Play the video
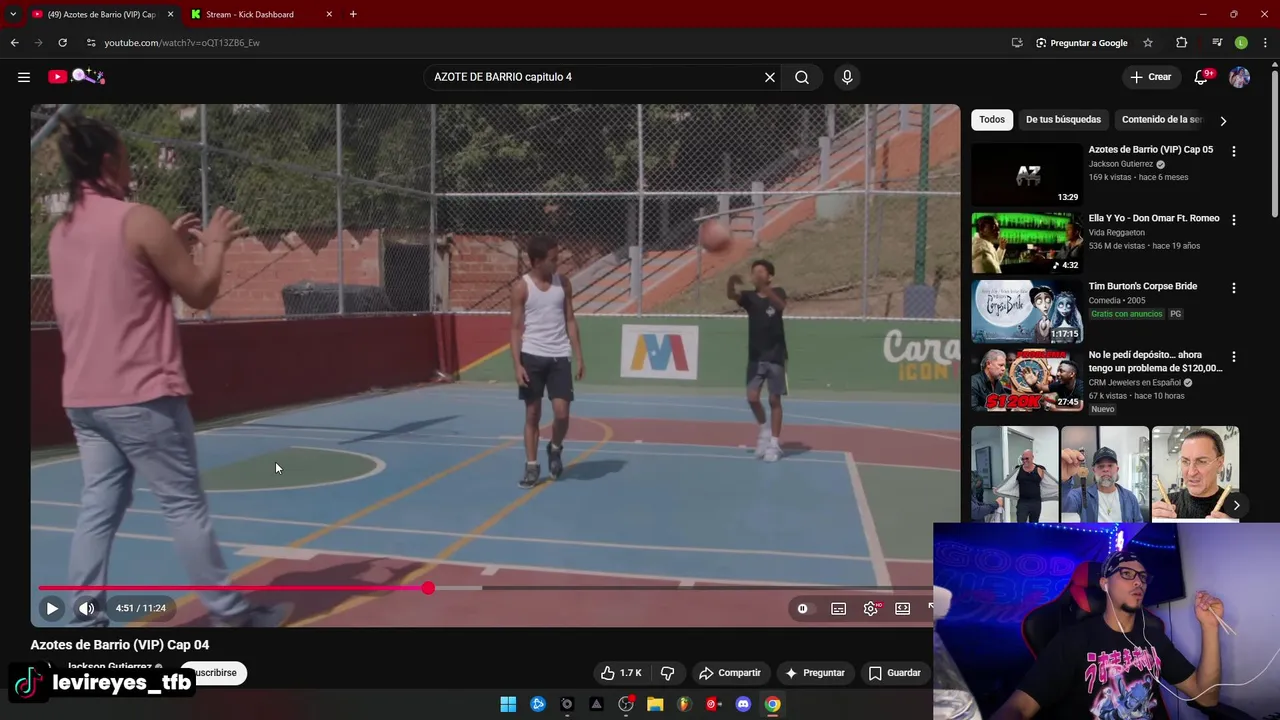The width and height of the screenshot is (1280, 720). [52, 608]
